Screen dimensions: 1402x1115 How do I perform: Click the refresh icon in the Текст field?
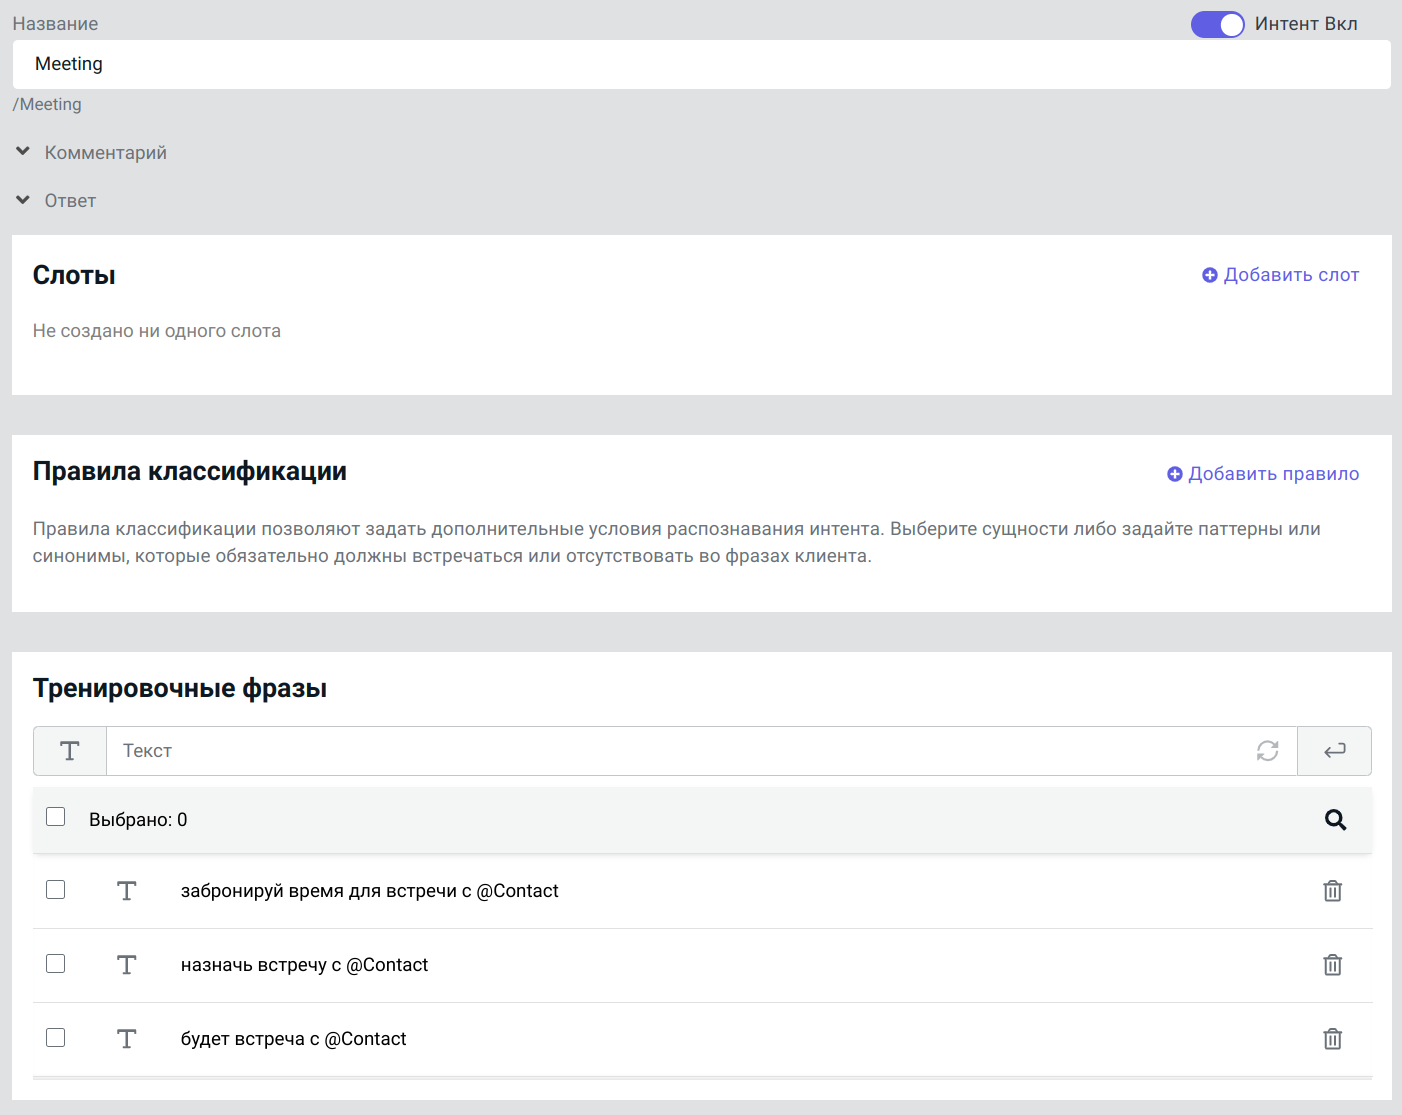pyautogui.click(x=1267, y=751)
